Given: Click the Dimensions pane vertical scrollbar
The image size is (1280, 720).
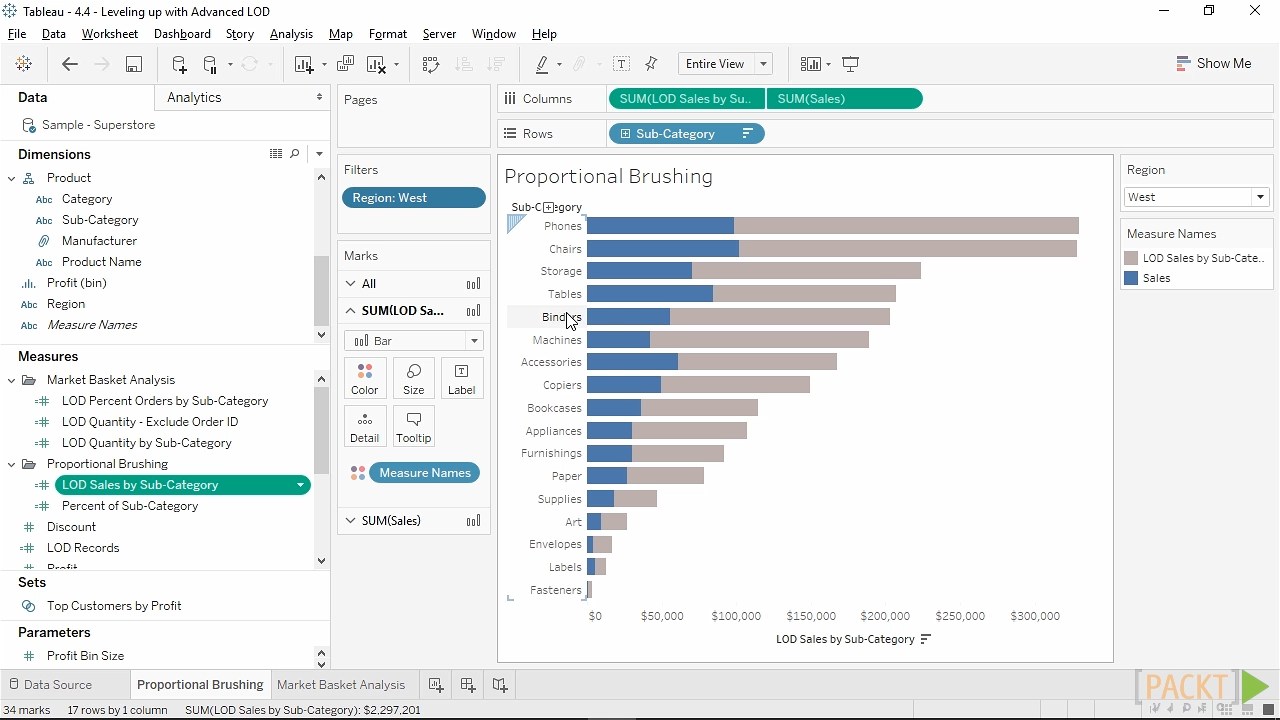Looking at the screenshot, I should click(x=321, y=291).
